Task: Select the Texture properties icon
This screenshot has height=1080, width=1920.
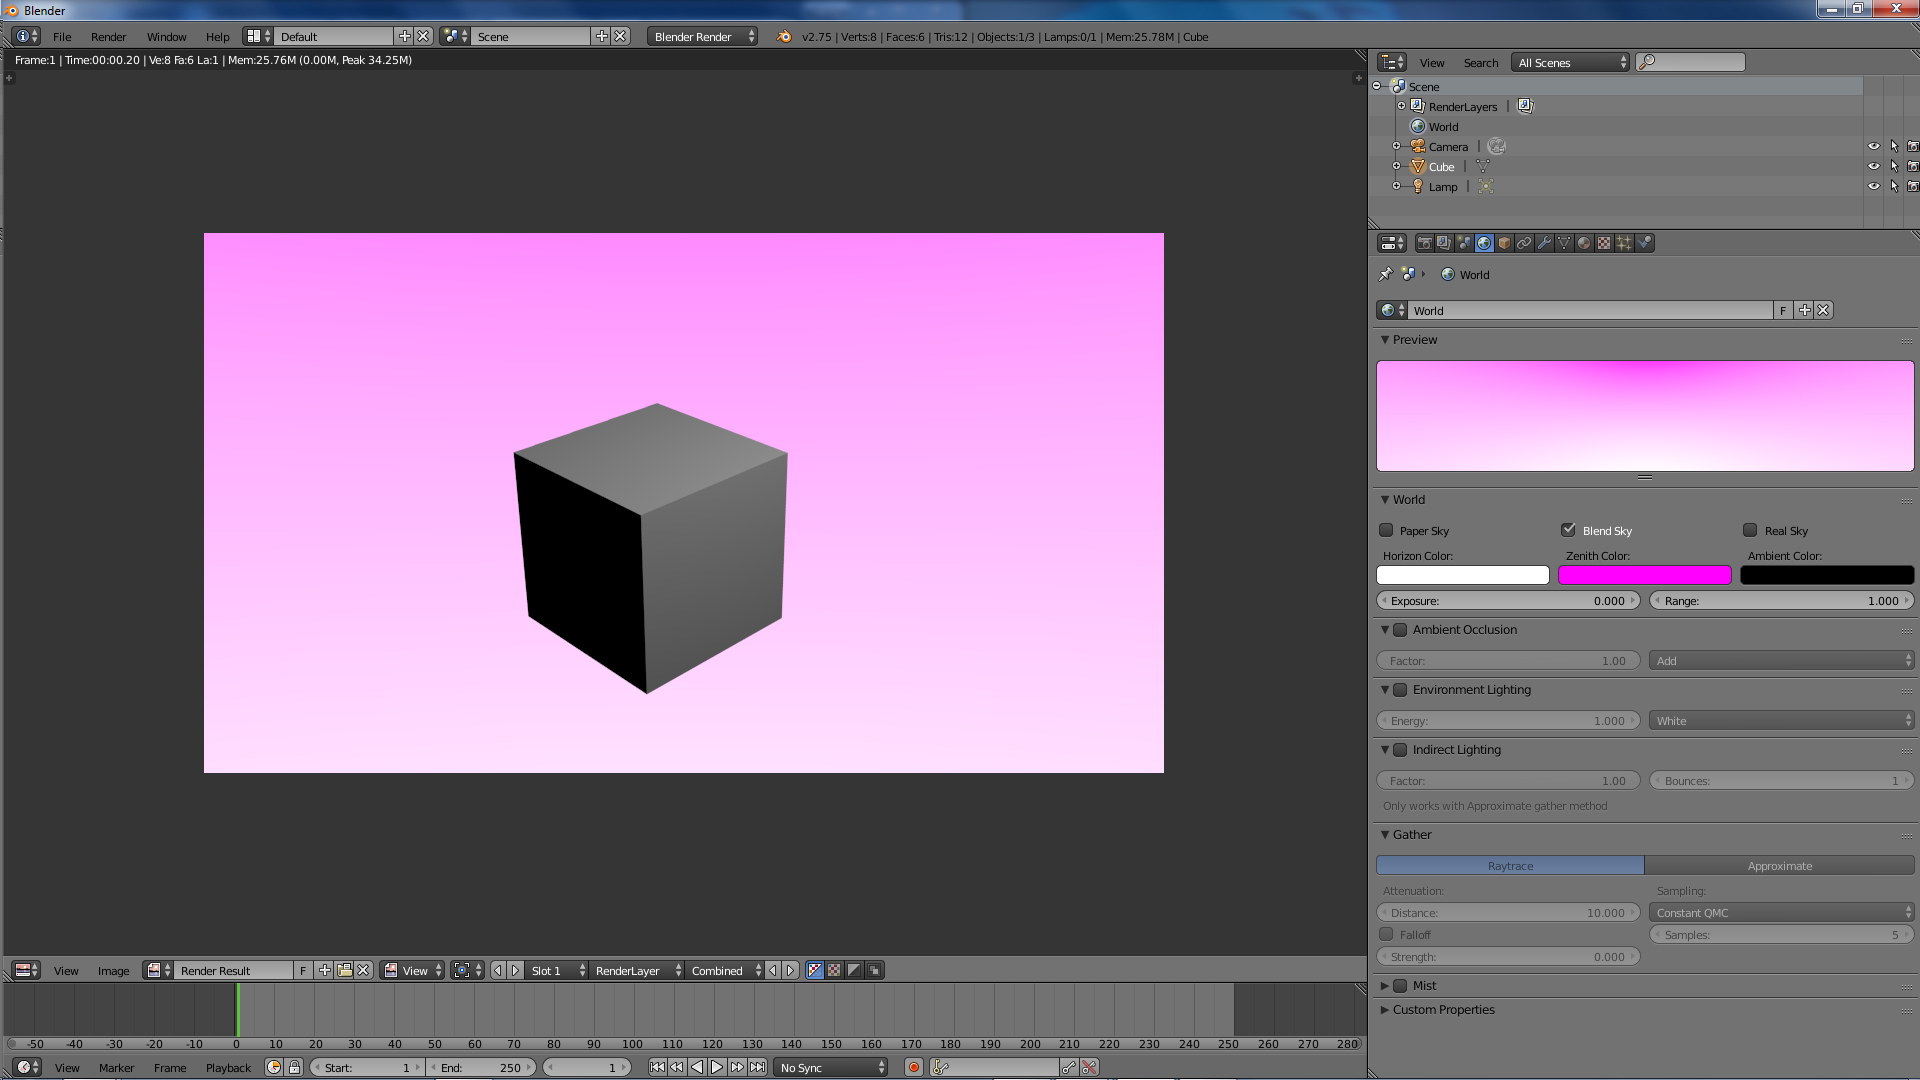Action: (x=1604, y=243)
